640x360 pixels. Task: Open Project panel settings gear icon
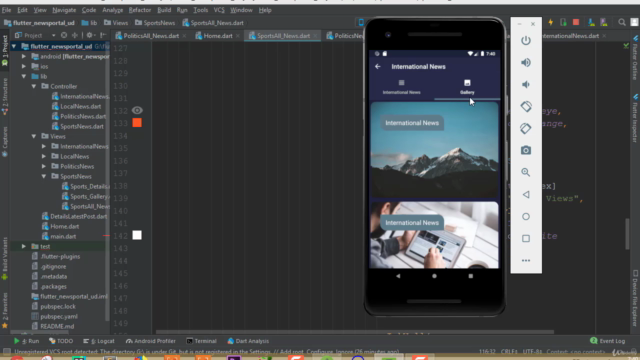click(89, 36)
